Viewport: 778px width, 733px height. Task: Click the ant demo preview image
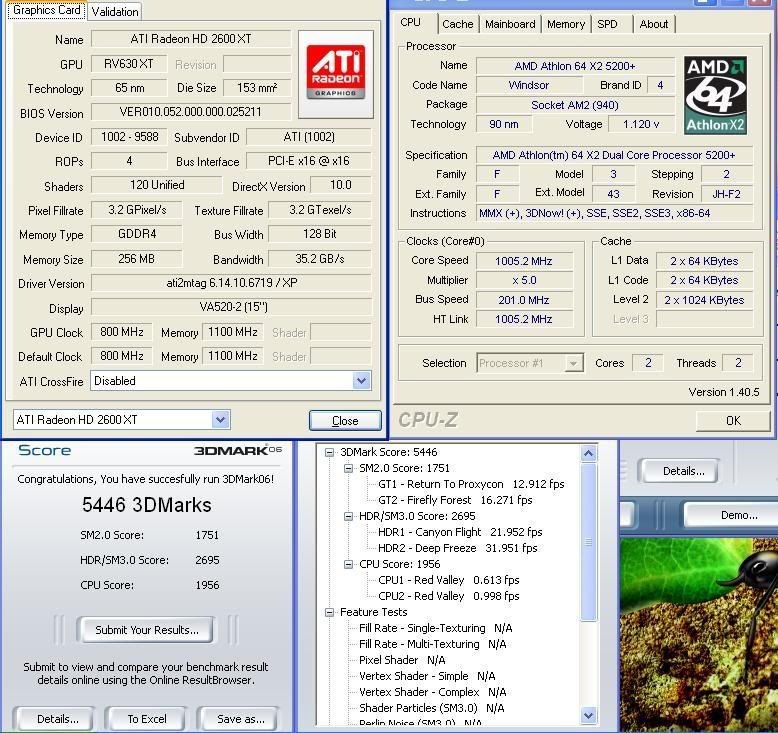pos(699,630)
